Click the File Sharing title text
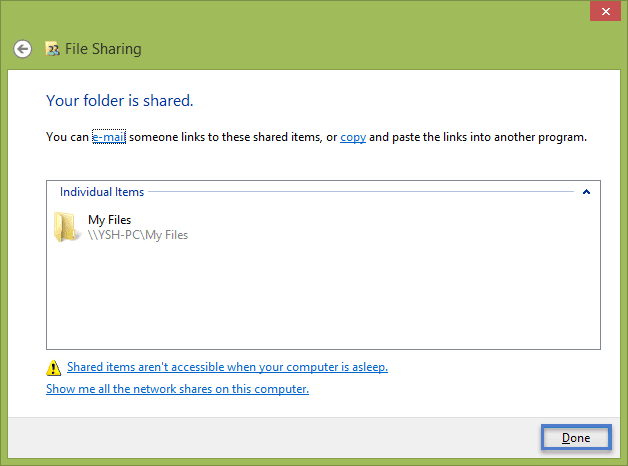The height and width of the screenshot is (466, 628). (103, 49)
